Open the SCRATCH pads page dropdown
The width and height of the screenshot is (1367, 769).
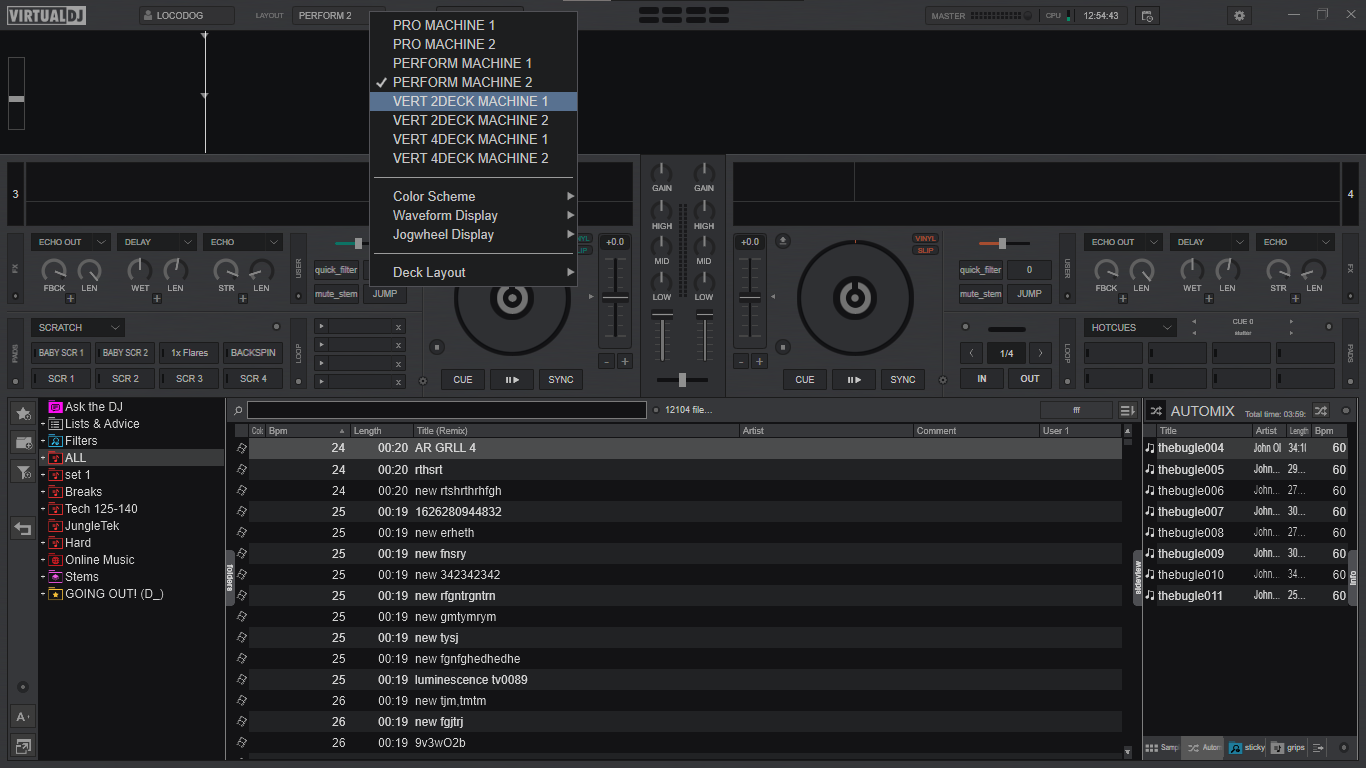click(x=78, y=327)
